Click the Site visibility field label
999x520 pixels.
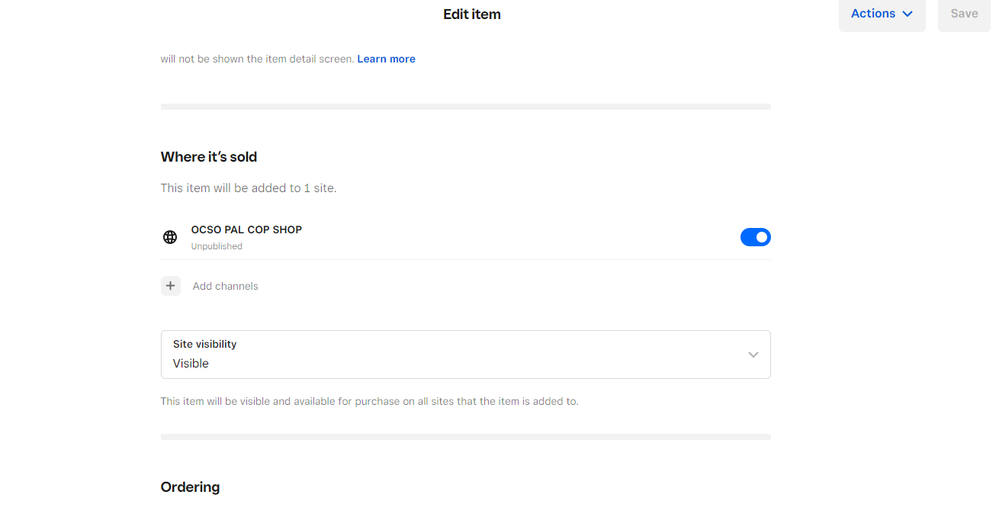click(x=205, y=344)
